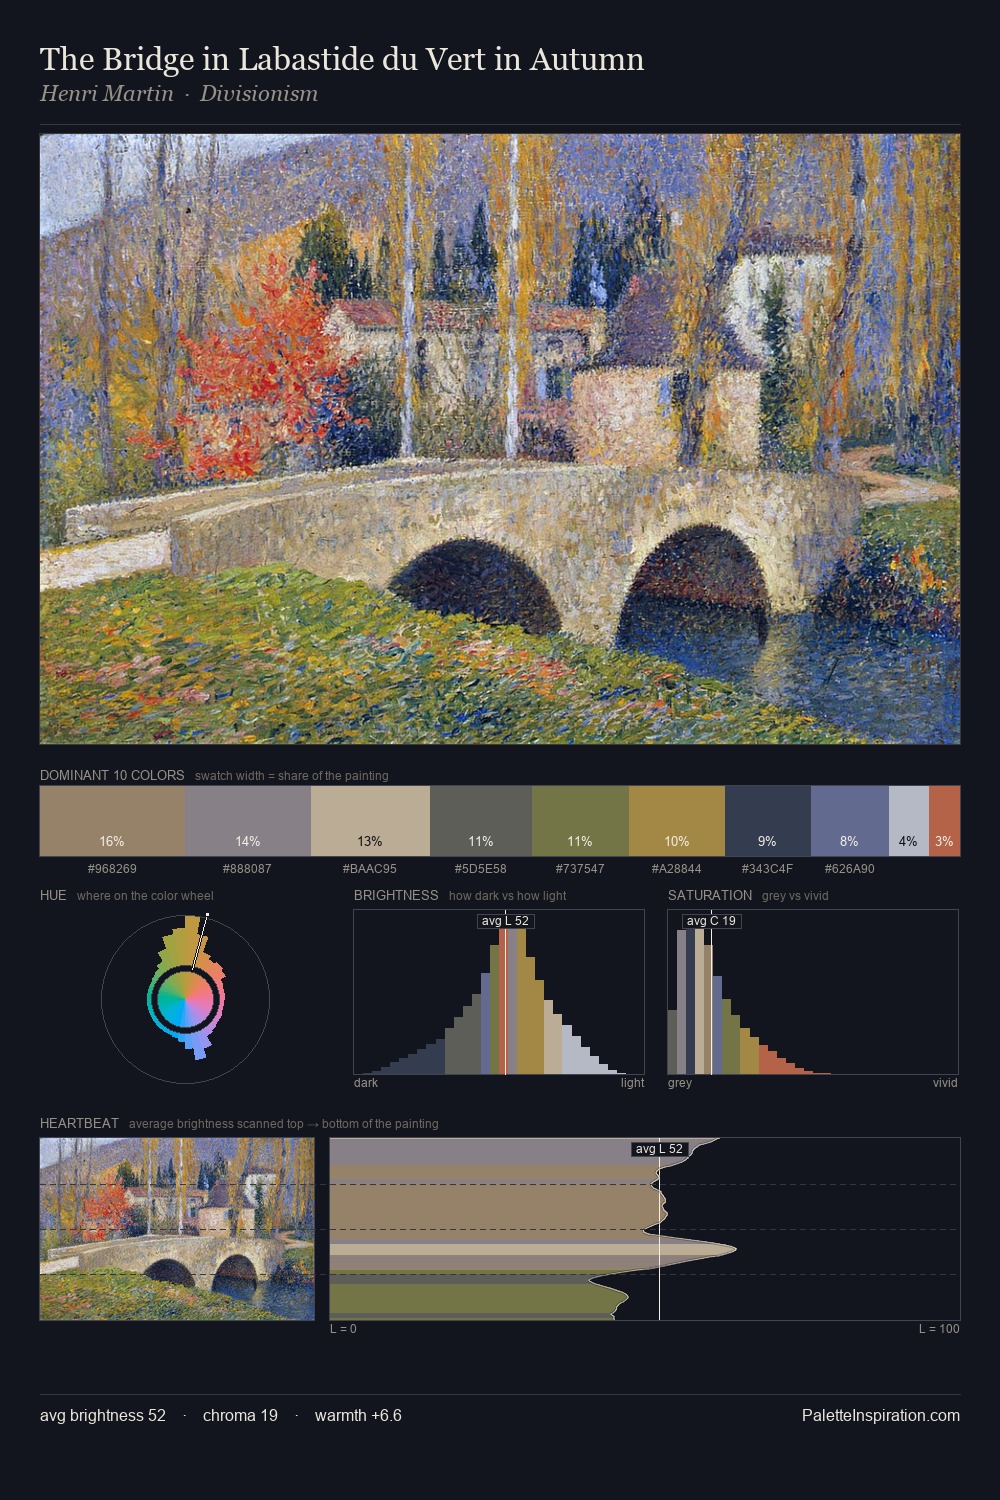
Task: Click the avg C 19 label in Saturation chart
Action: (x=711, y=921)
